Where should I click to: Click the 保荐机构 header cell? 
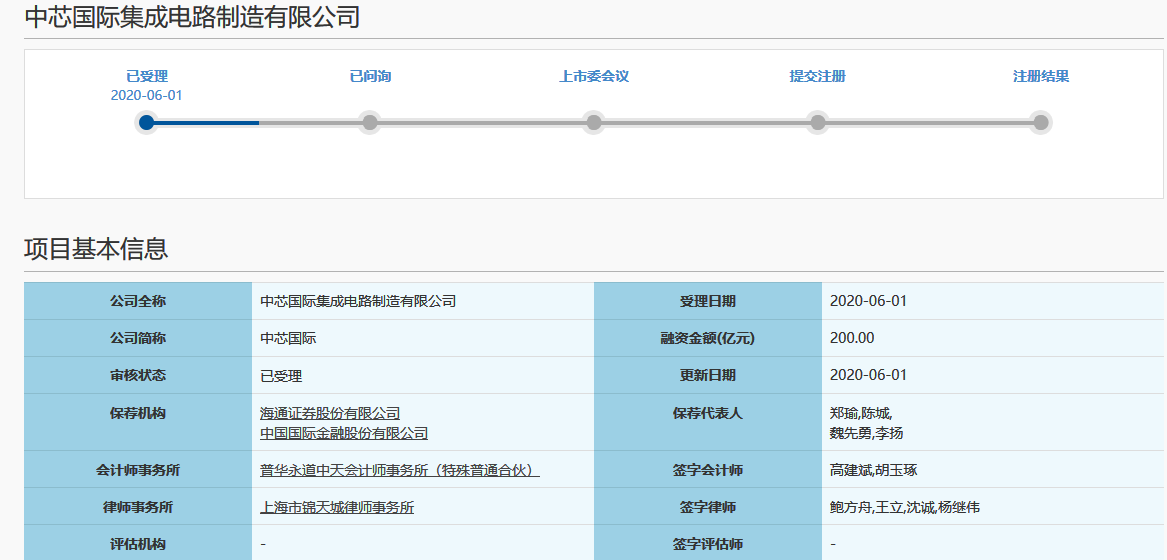click(x=138, y=422)
